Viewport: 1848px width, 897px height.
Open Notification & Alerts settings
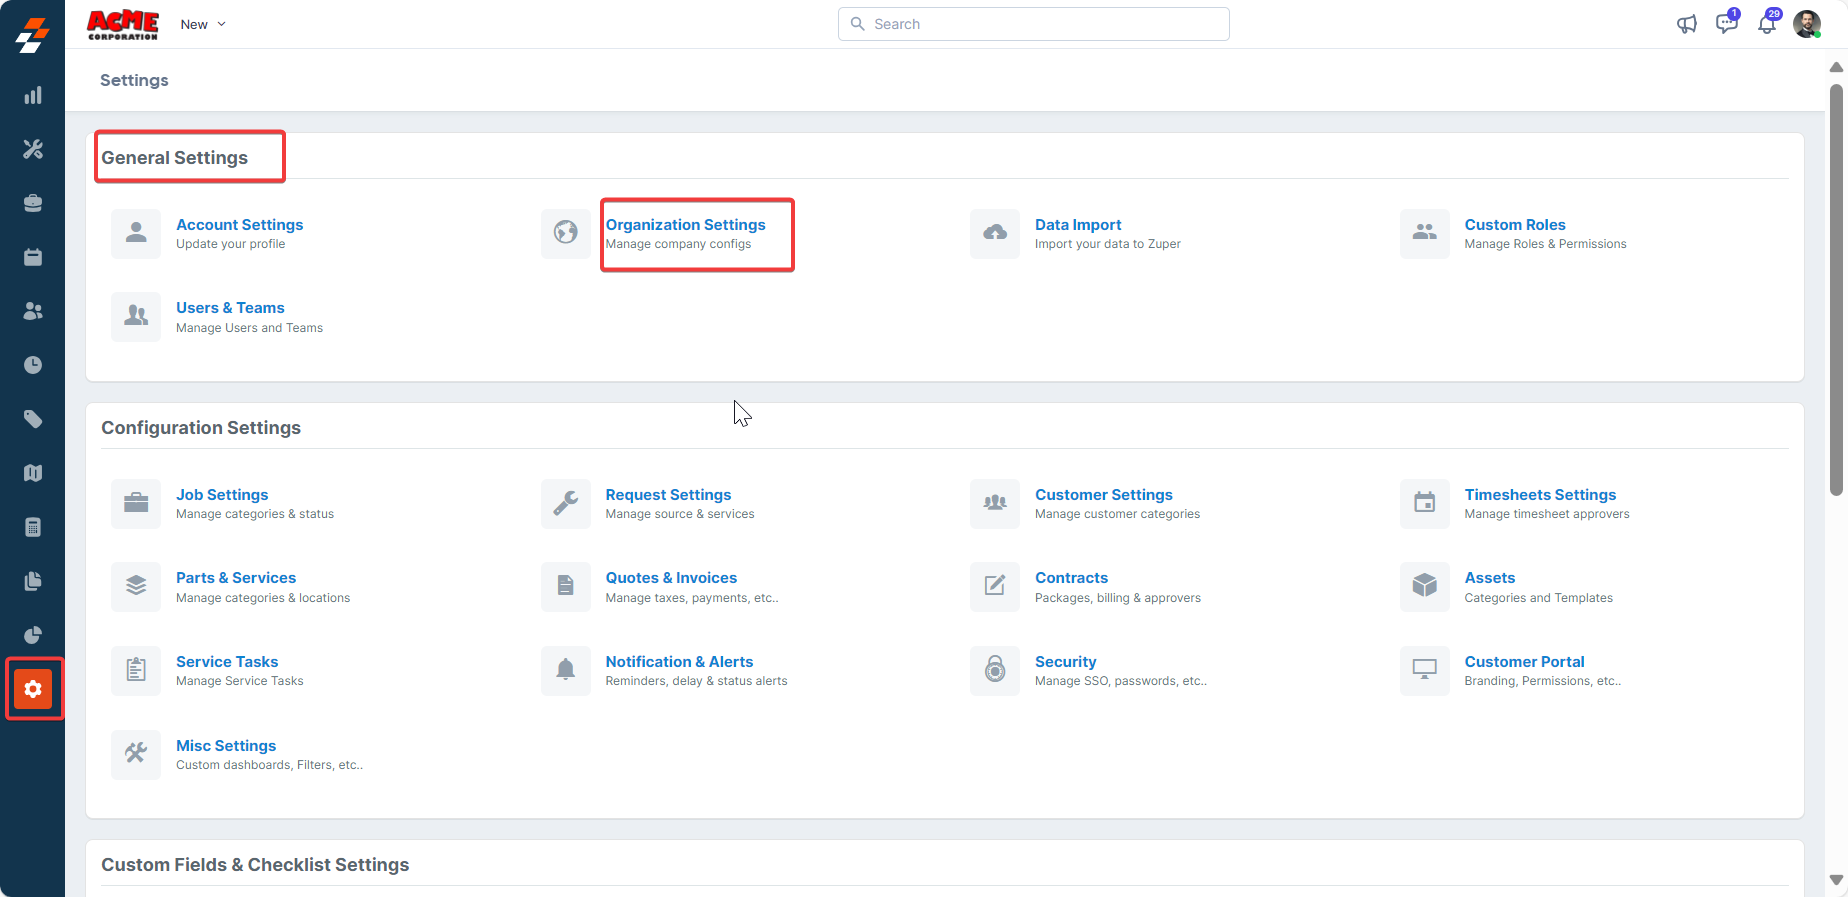[x=679, y=662]
